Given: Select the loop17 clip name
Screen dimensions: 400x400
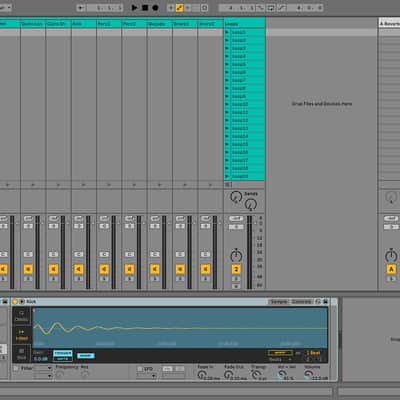Looking at the screenshot, I should (240, 160).
